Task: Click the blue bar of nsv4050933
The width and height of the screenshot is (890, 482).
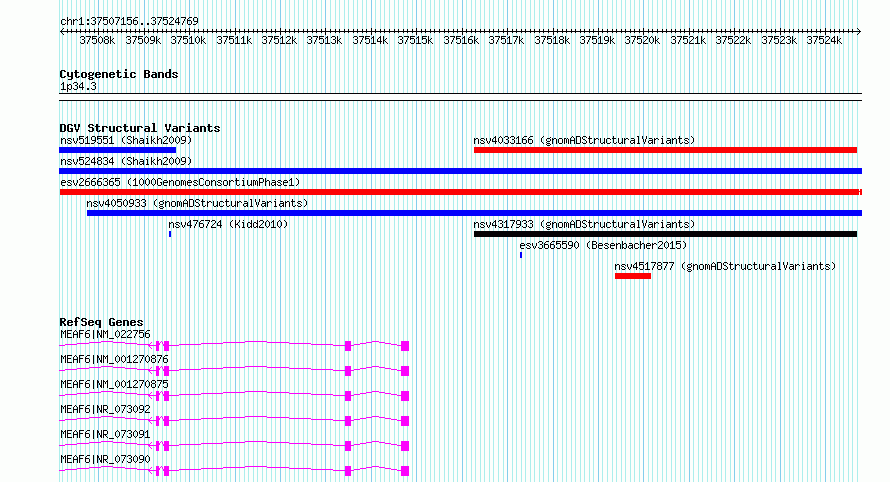Action: [x=475, y=213]
